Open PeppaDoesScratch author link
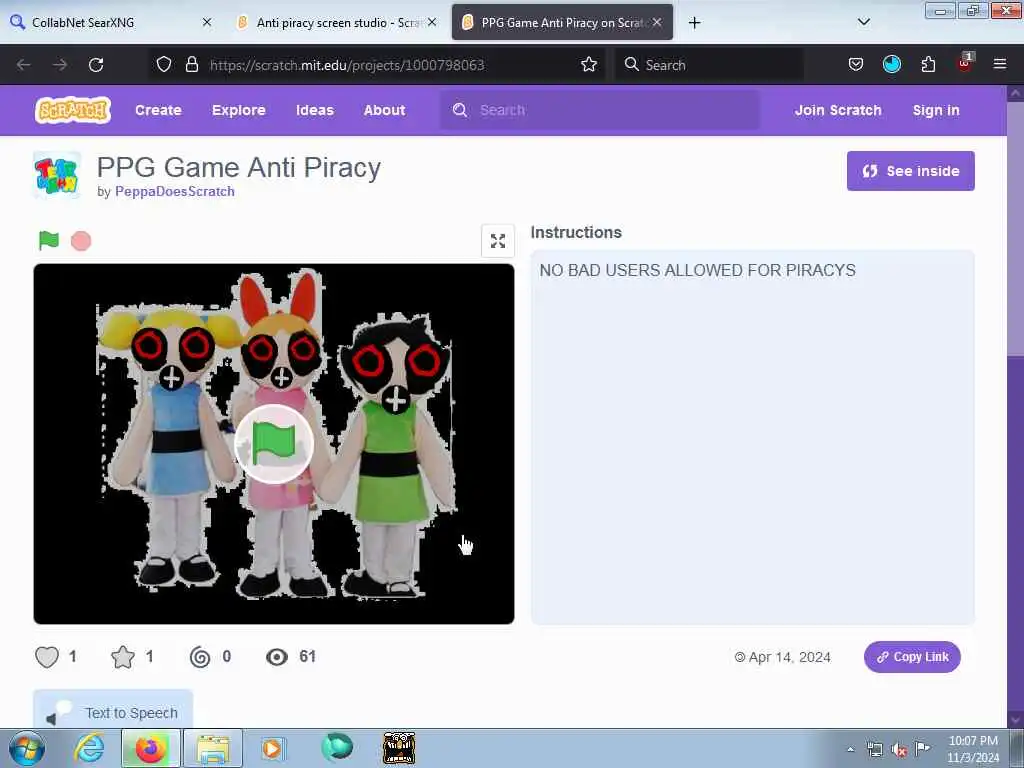This screenshot has width=1024, height=768. click(174, 191)
